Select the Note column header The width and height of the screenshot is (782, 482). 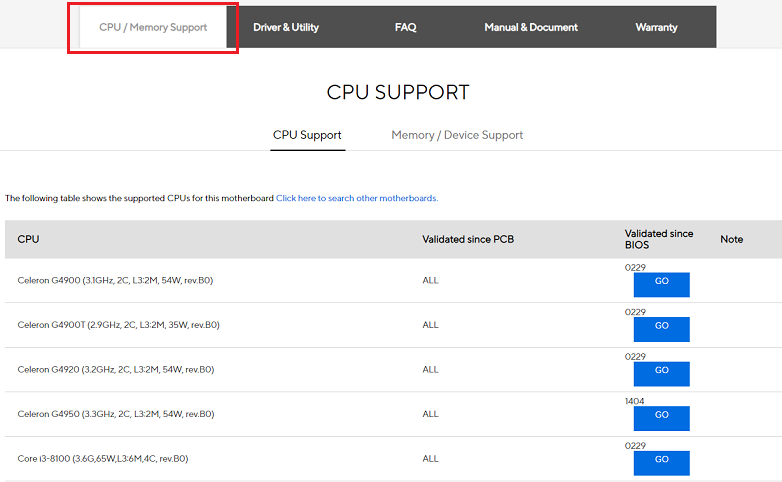pyautogui.click(x=732, y=240)
